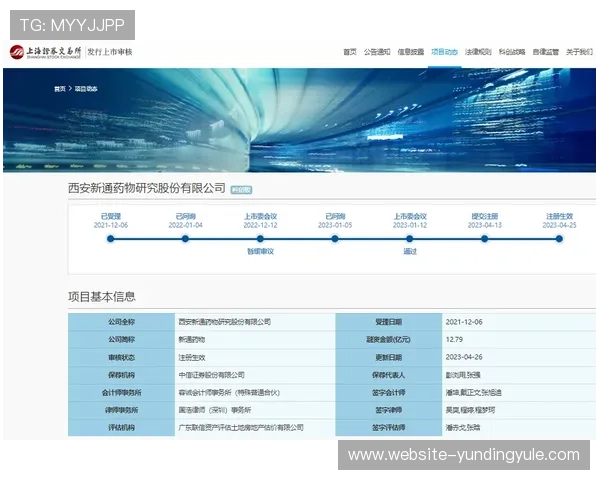
Task: Select the 注册生效 2023-04-25 timeline dot
Action: coord(559,239)
